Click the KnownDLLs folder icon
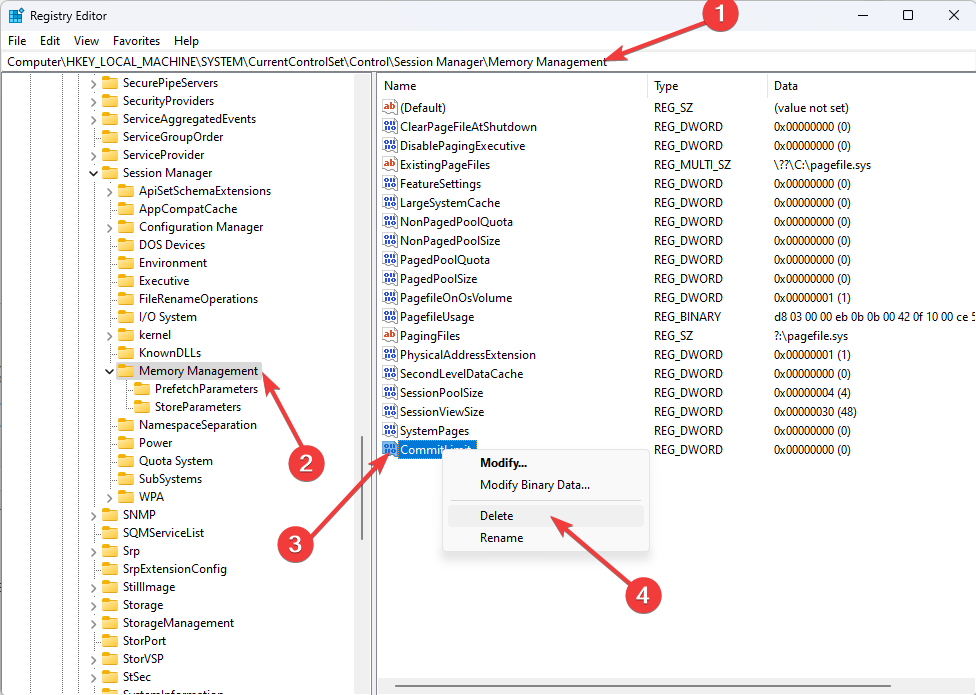976x695 pixels. (x=126, y=353)
